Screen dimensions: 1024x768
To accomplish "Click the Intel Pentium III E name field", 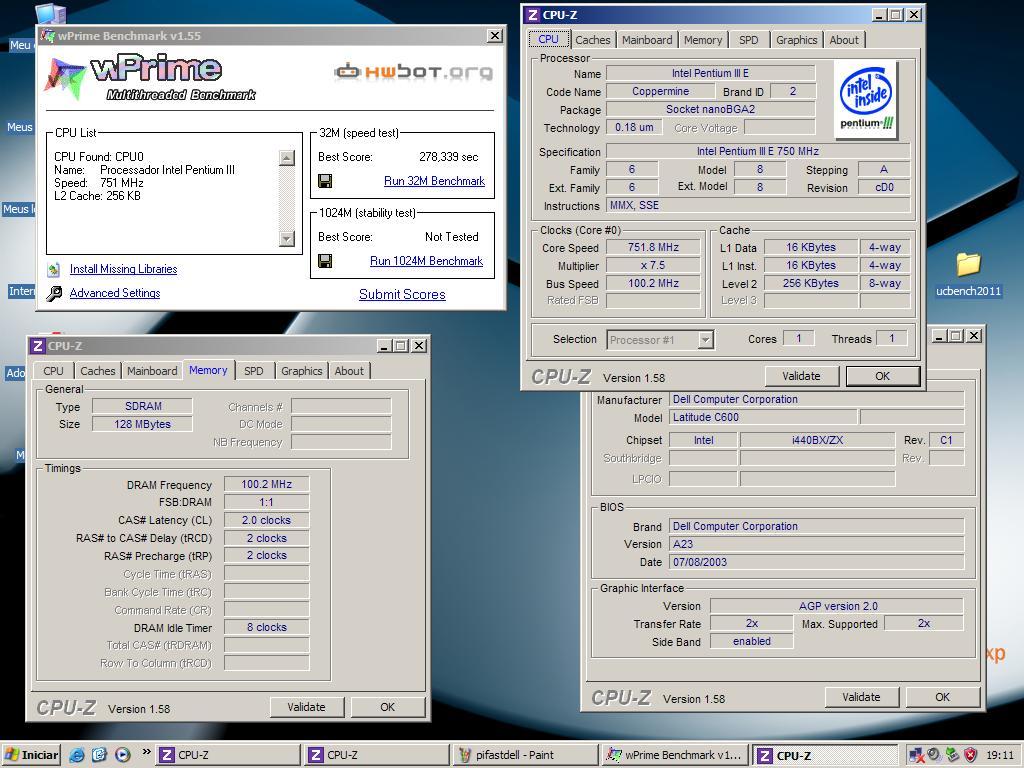I will pos(711,73).
